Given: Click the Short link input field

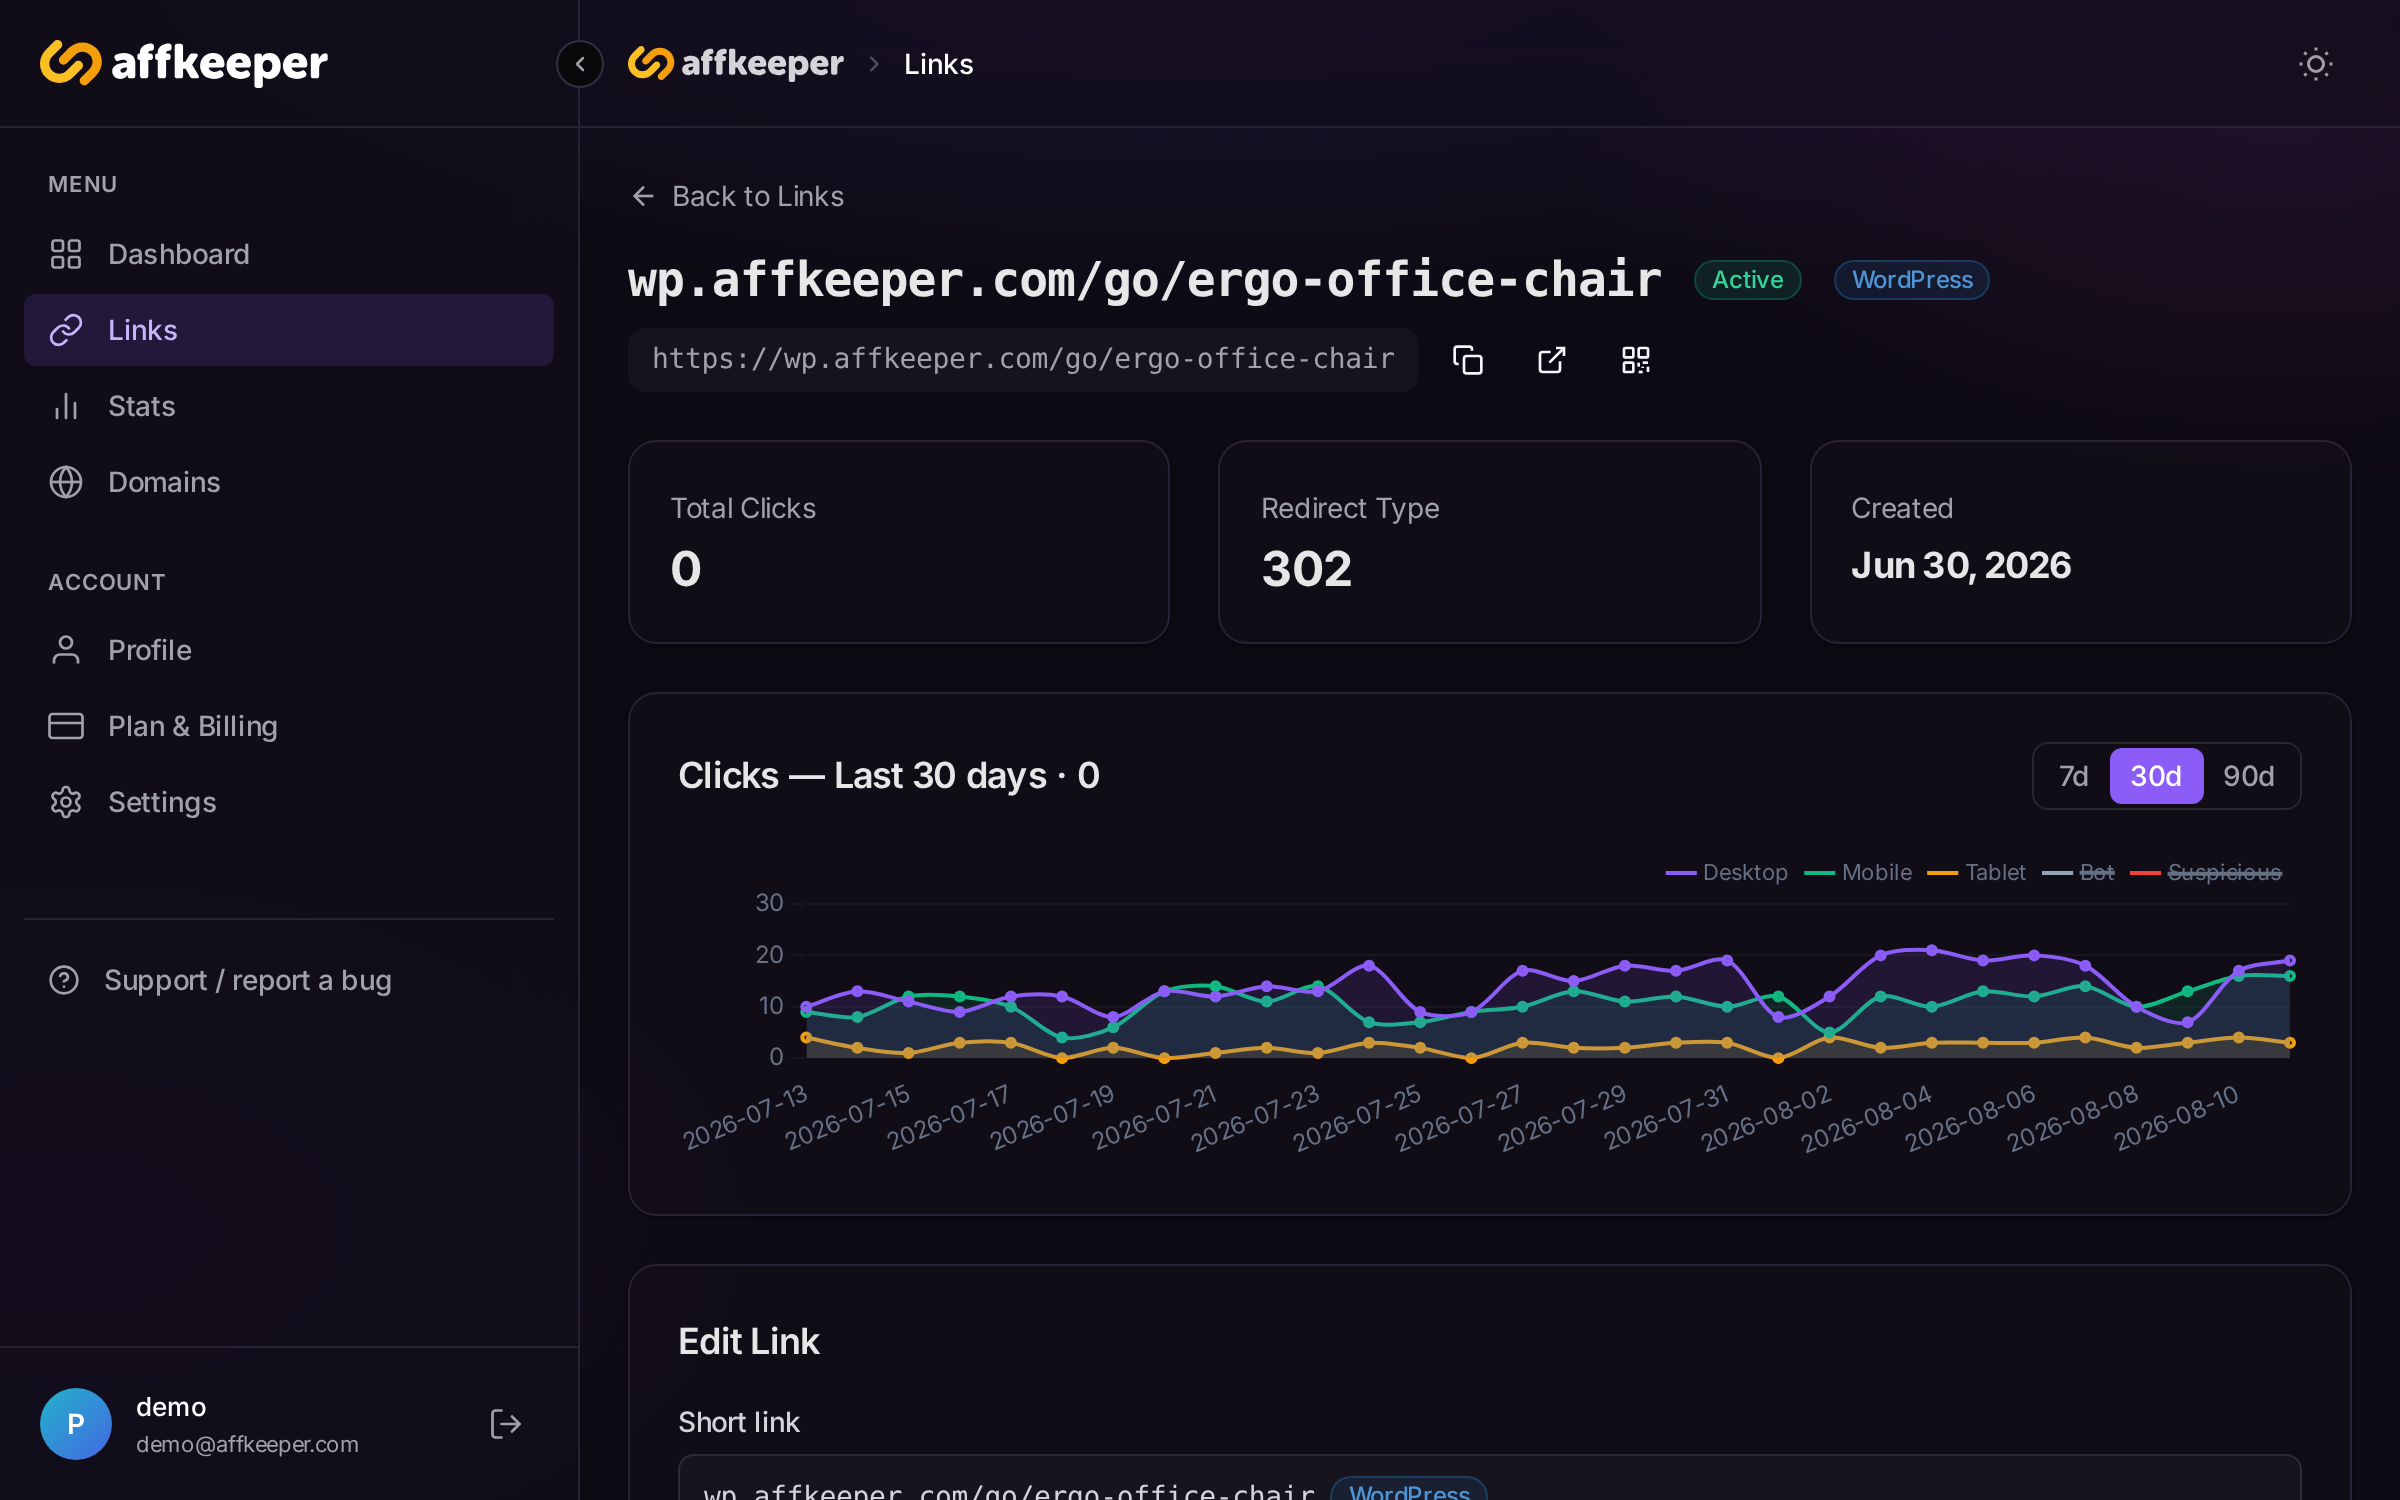Looking at the screenshot, I should pos(1489,1478).
